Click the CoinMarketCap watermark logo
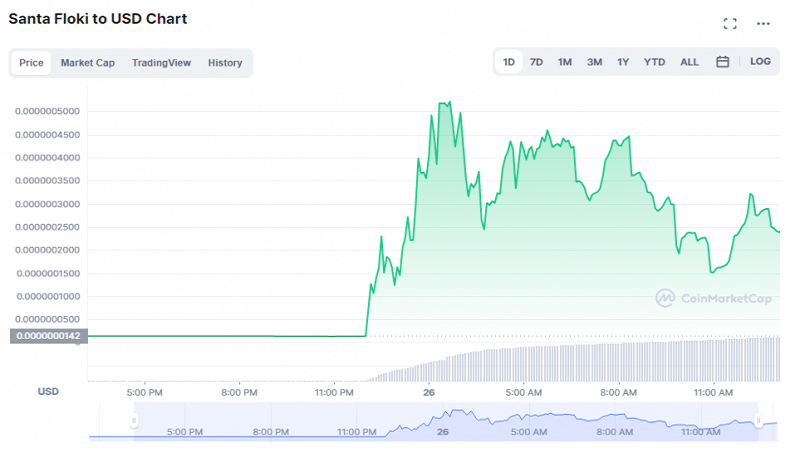Viewport: 800px width, 450px height. 713,298
